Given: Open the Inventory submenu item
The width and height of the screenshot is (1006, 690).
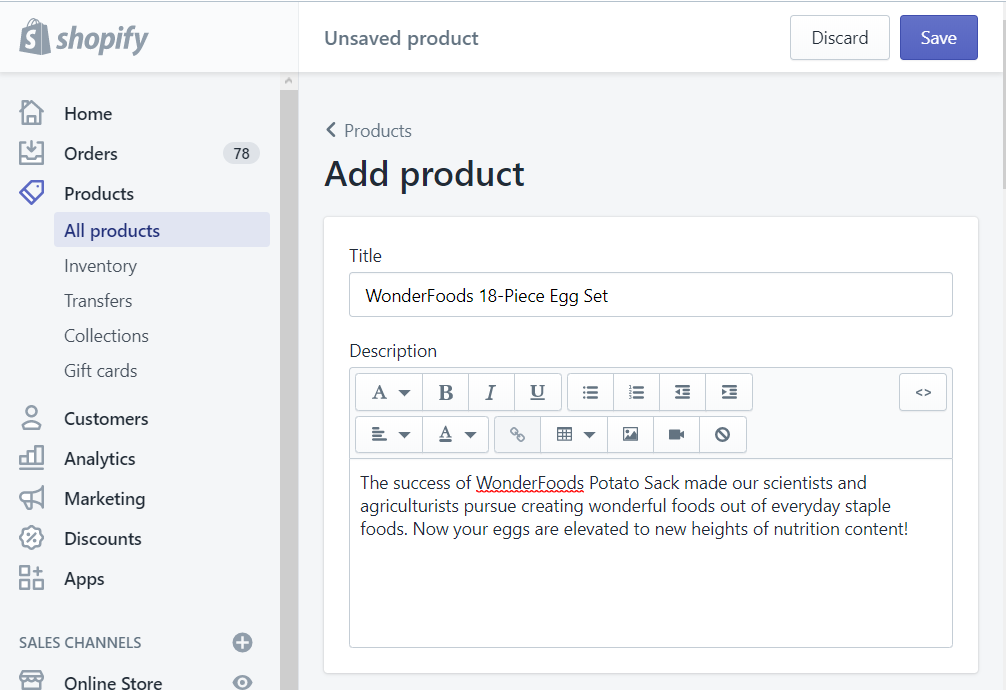Looking at the screenshot, I should [x=100, y=266].
